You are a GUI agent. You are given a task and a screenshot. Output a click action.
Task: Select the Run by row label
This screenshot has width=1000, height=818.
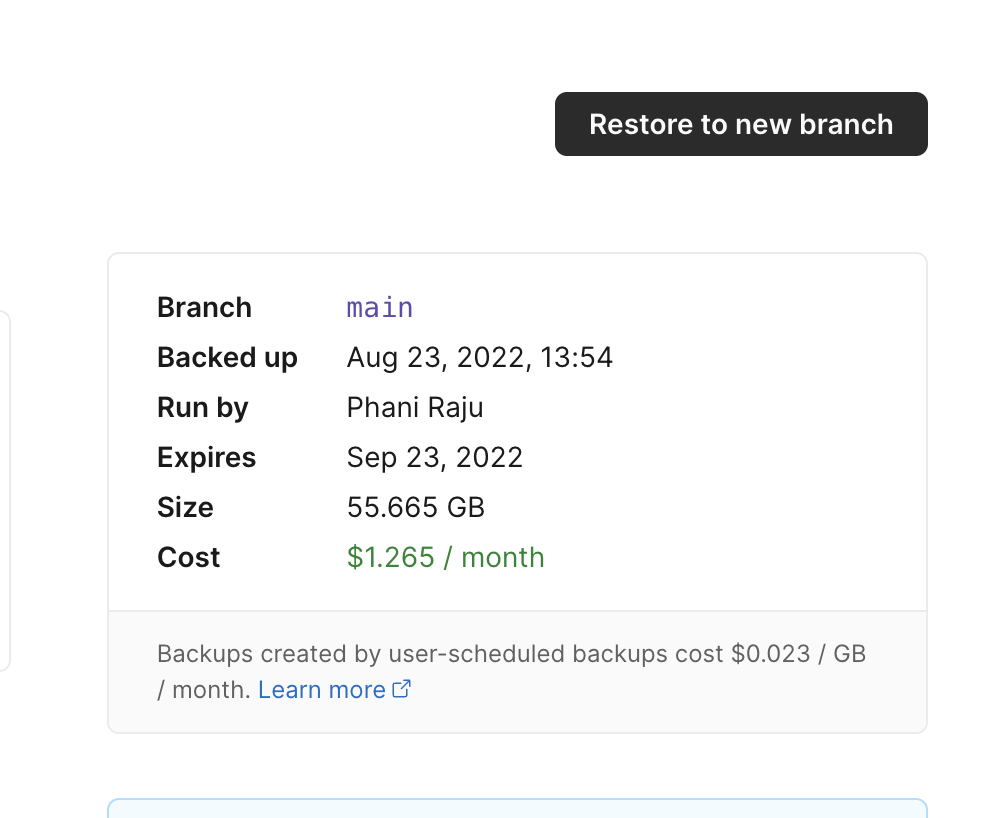[x=202, y=407]
